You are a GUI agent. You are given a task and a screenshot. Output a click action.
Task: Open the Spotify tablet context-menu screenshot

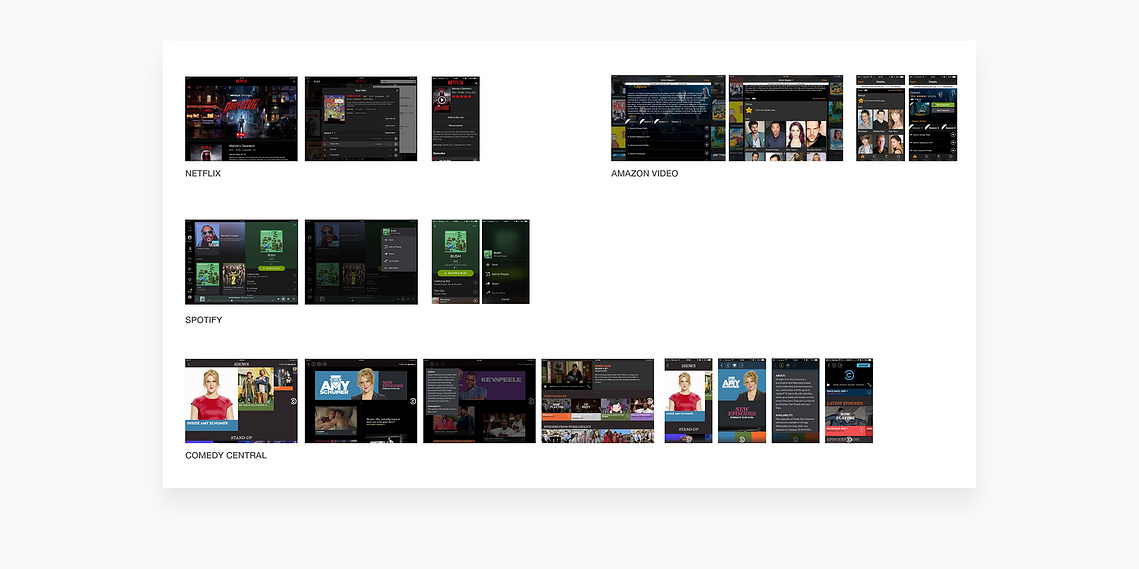[361, 262]
